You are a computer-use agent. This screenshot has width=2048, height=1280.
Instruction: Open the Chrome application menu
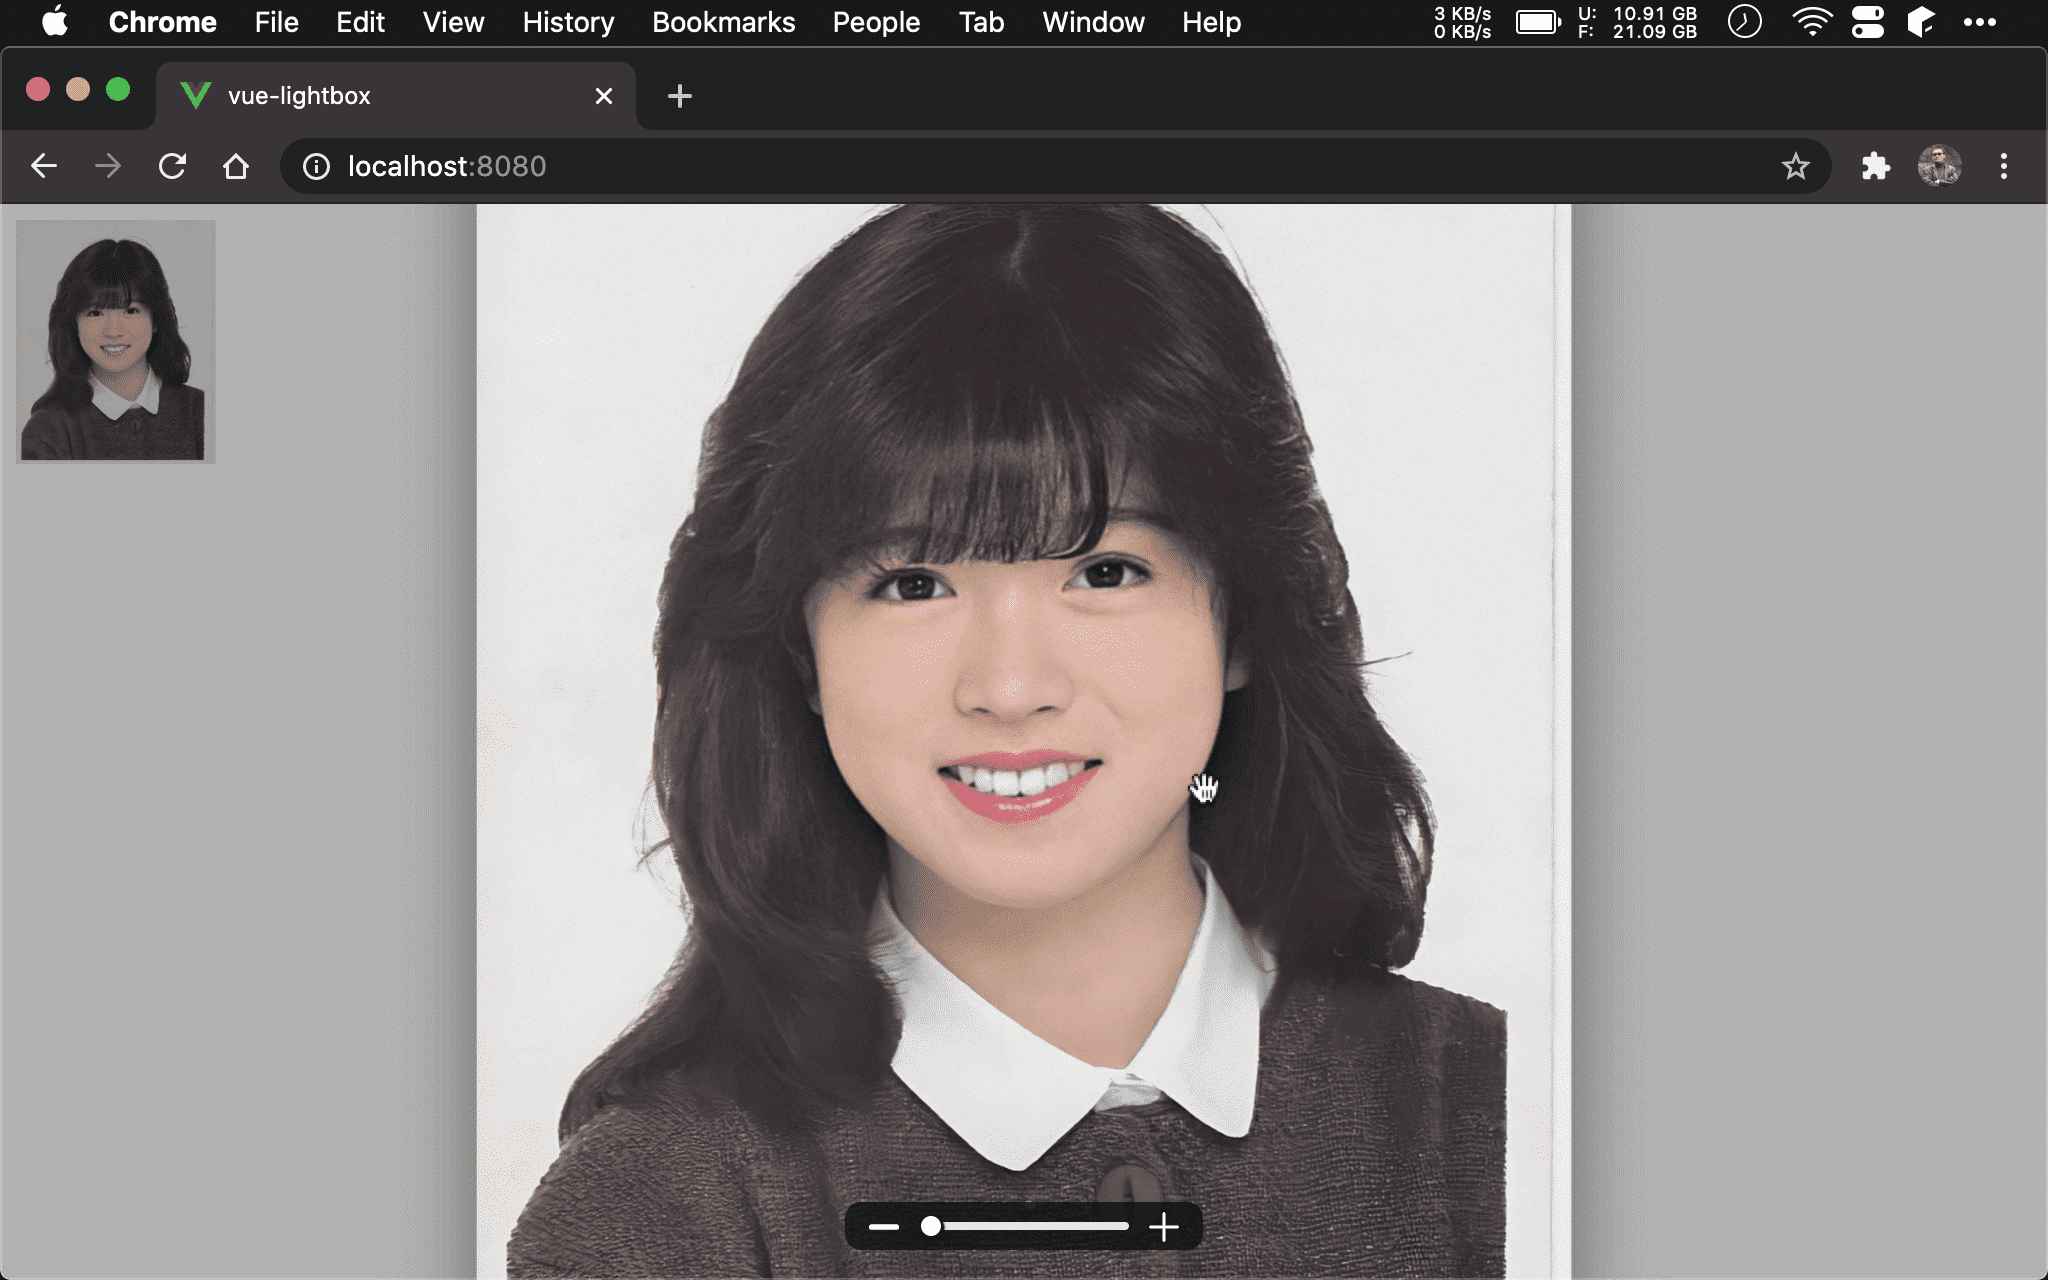(x=163, y=22)
